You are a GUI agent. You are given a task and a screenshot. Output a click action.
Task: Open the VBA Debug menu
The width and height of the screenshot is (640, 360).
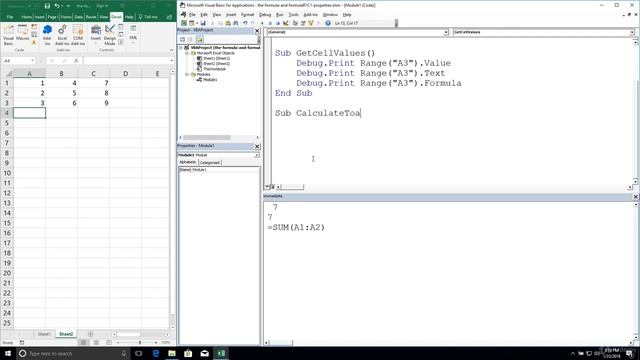tap(265, 15)
